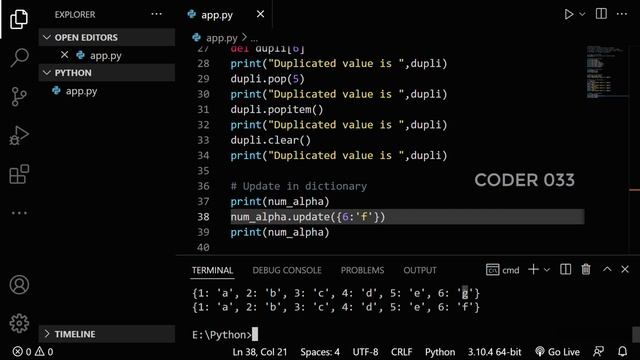640x360 pixels.
Task: Click the num_alpha.update line of code
Action: coord(307,217)
